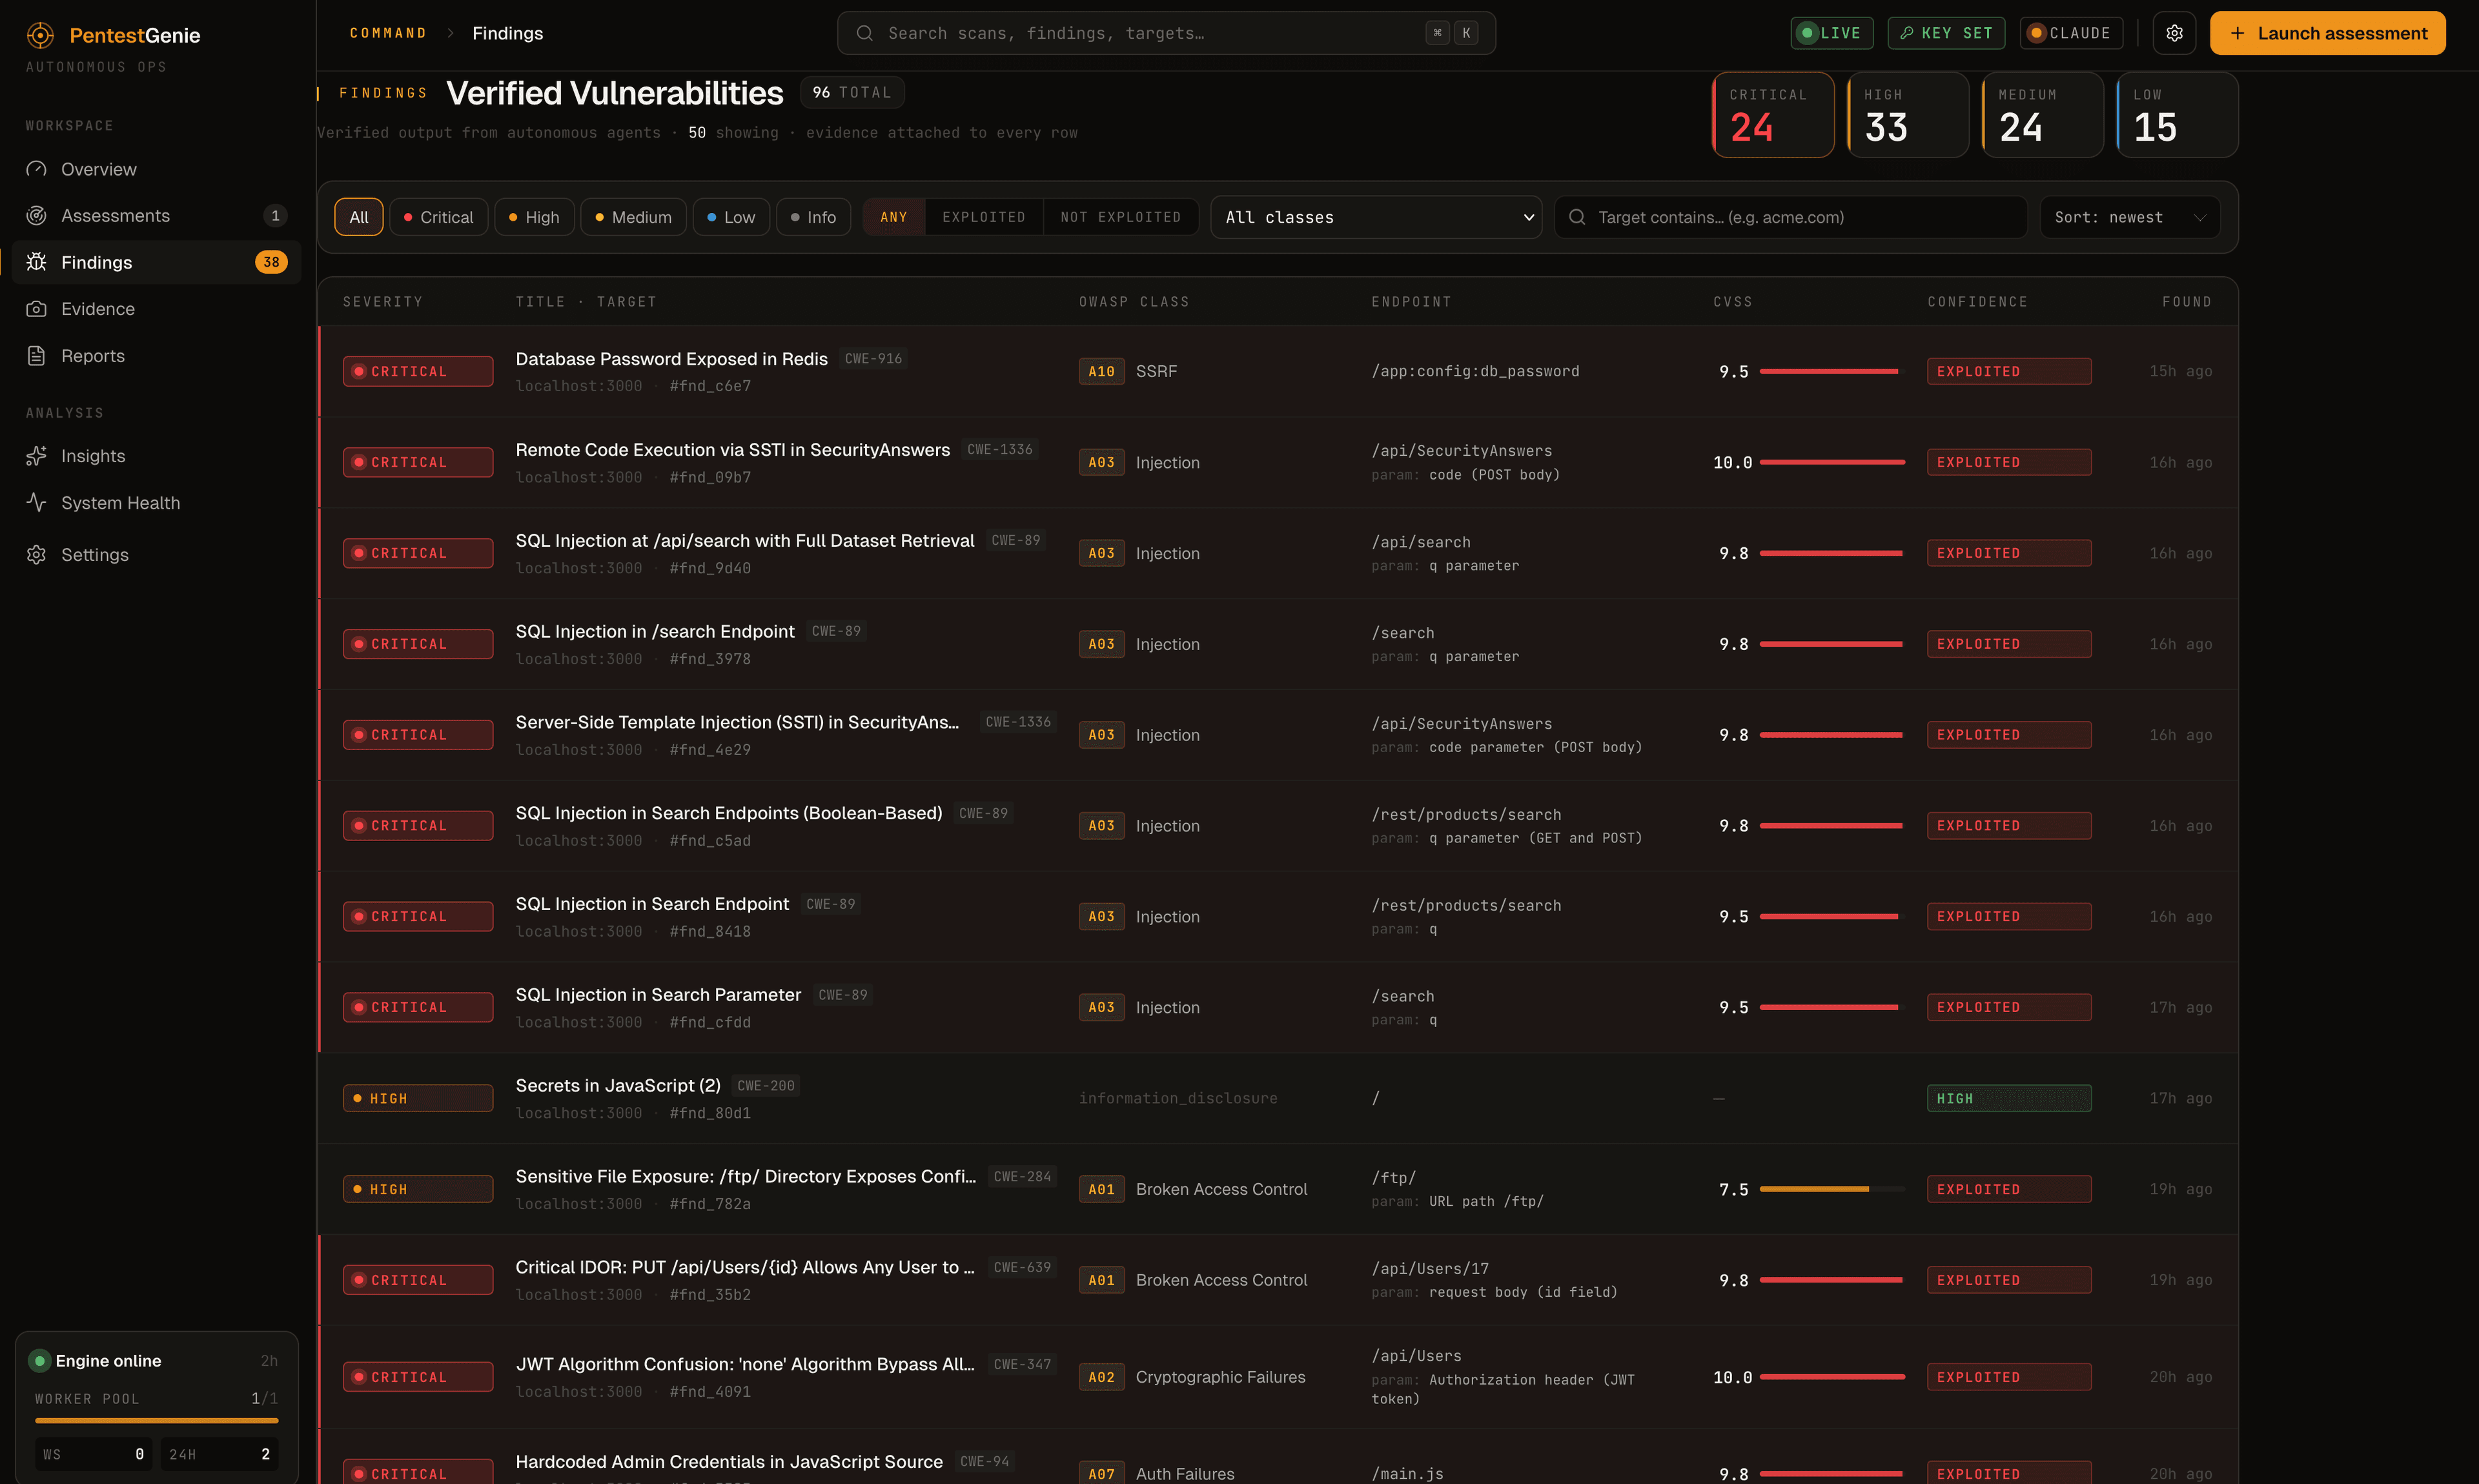Click the A07 Auth Failures badge
The width and height of the screenshot is (2479, 1484).
pyautogui.click(x=1101, y=1474)
